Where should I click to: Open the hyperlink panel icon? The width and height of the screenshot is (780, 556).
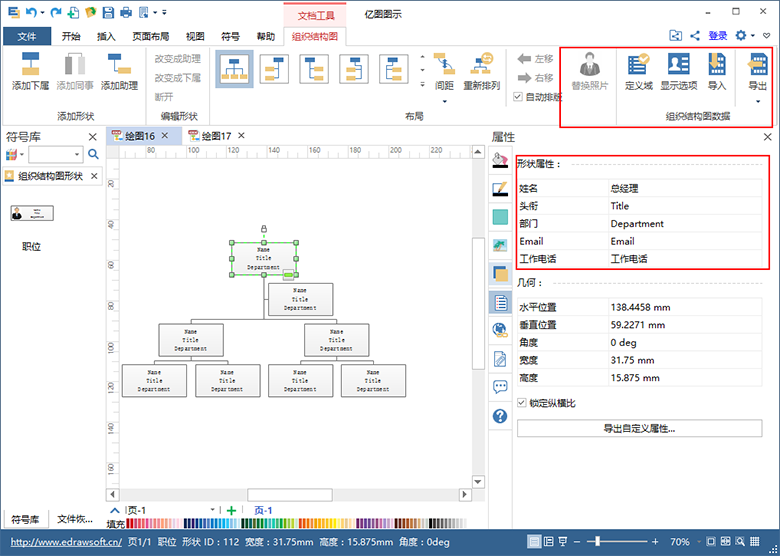[500, 330]
